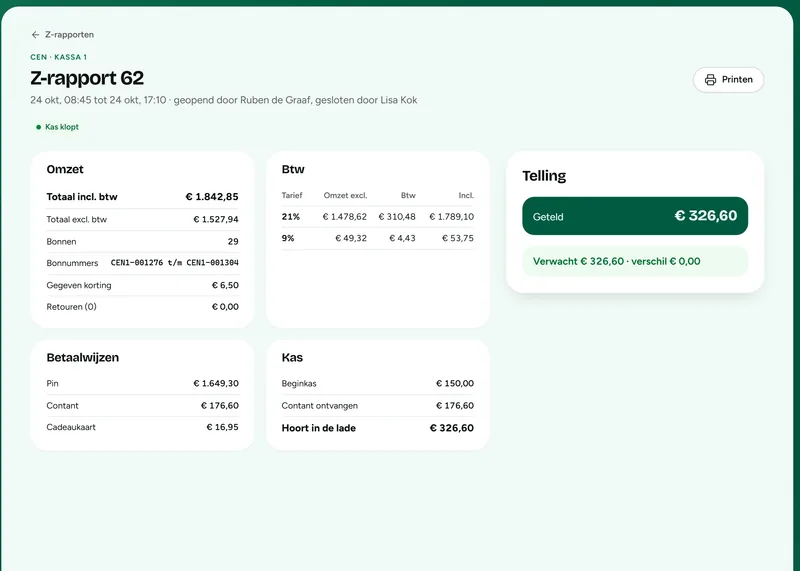Go back via the left arrow icon
Image resolution: width=800 pixels, height=571 pixels.
click(x=35, y=35)
